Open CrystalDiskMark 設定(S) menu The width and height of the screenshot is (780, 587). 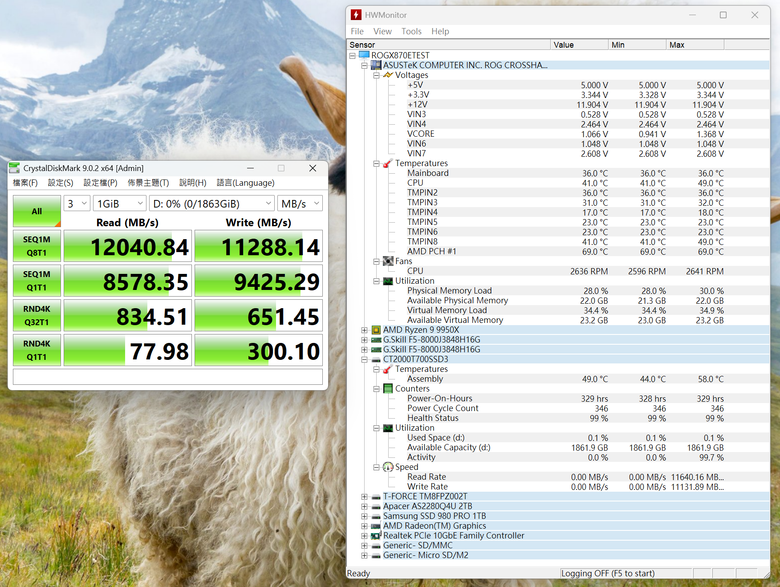pos(60,183)
